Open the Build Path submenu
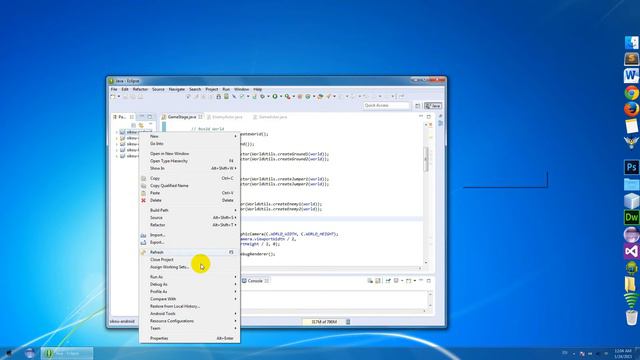Viewport: 640px width, 360px height. (x=189, y=210)
